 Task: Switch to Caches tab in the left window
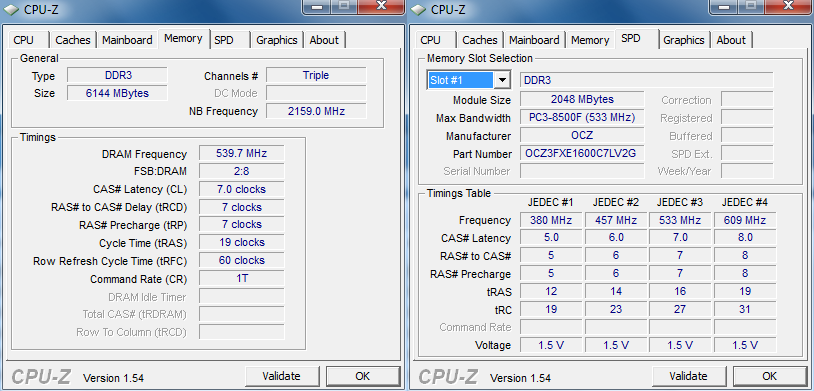(x=73, y=40)
